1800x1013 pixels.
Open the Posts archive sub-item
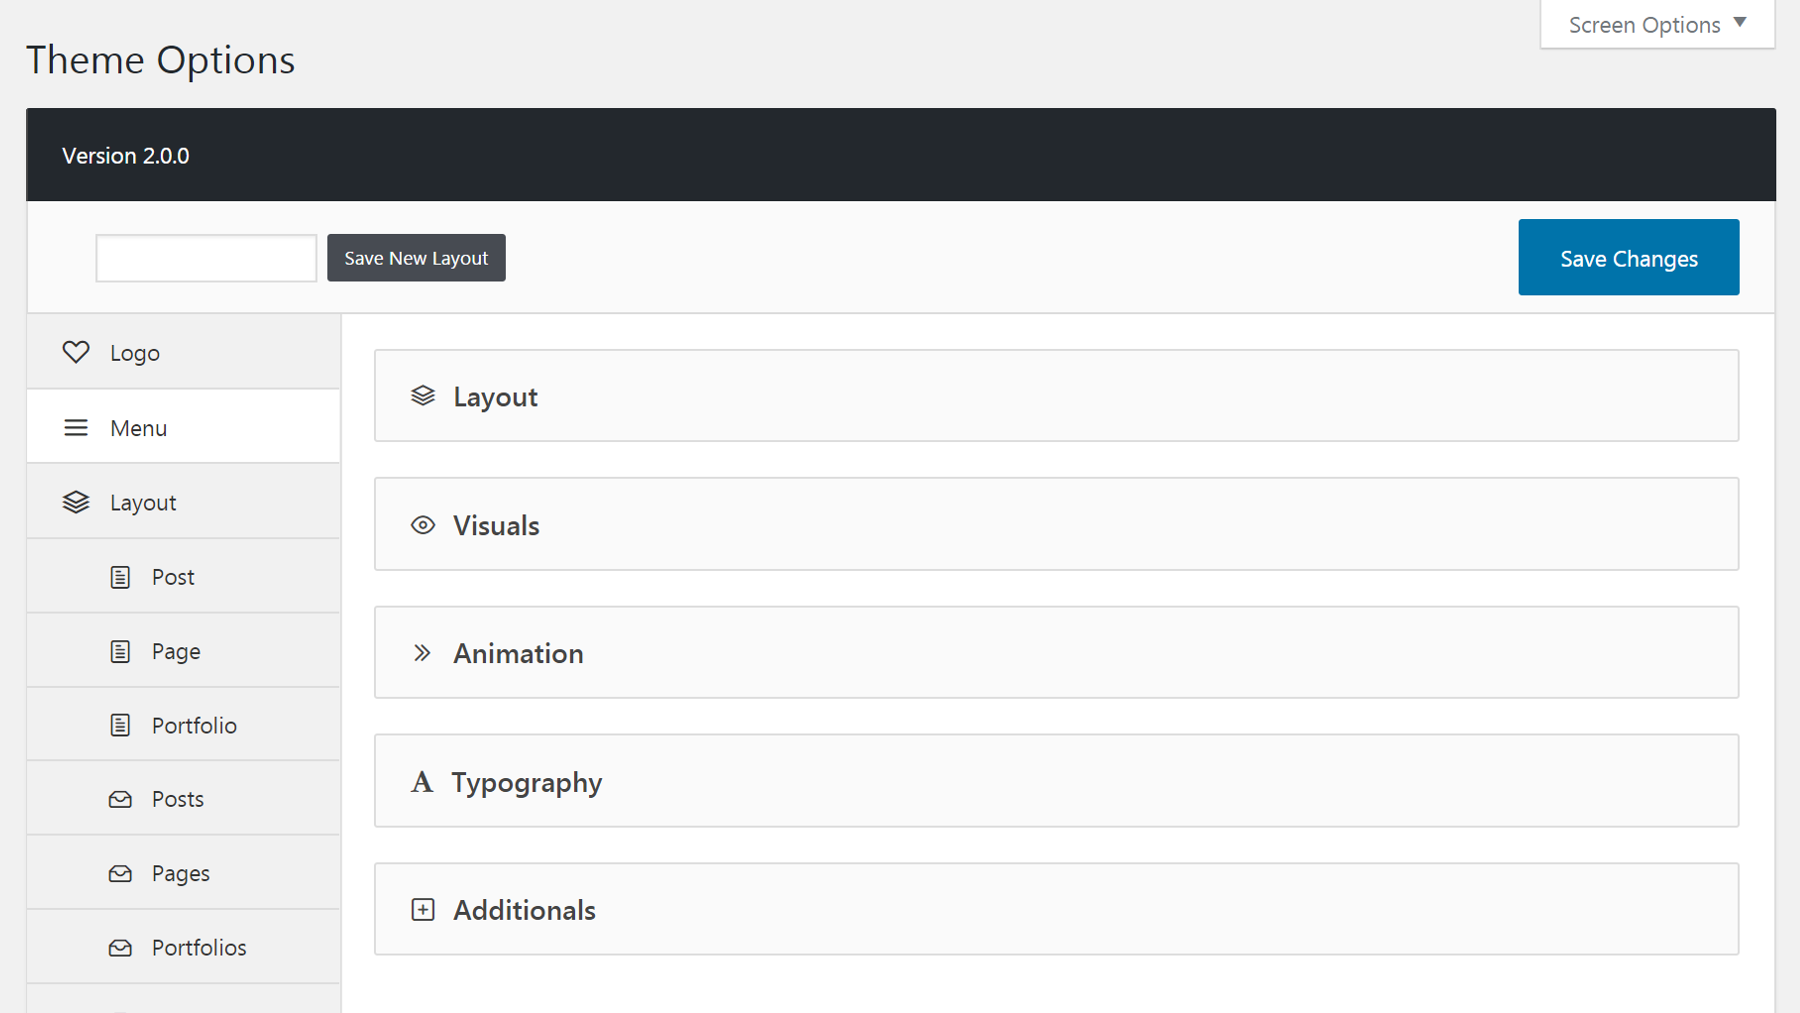[184, 799]
